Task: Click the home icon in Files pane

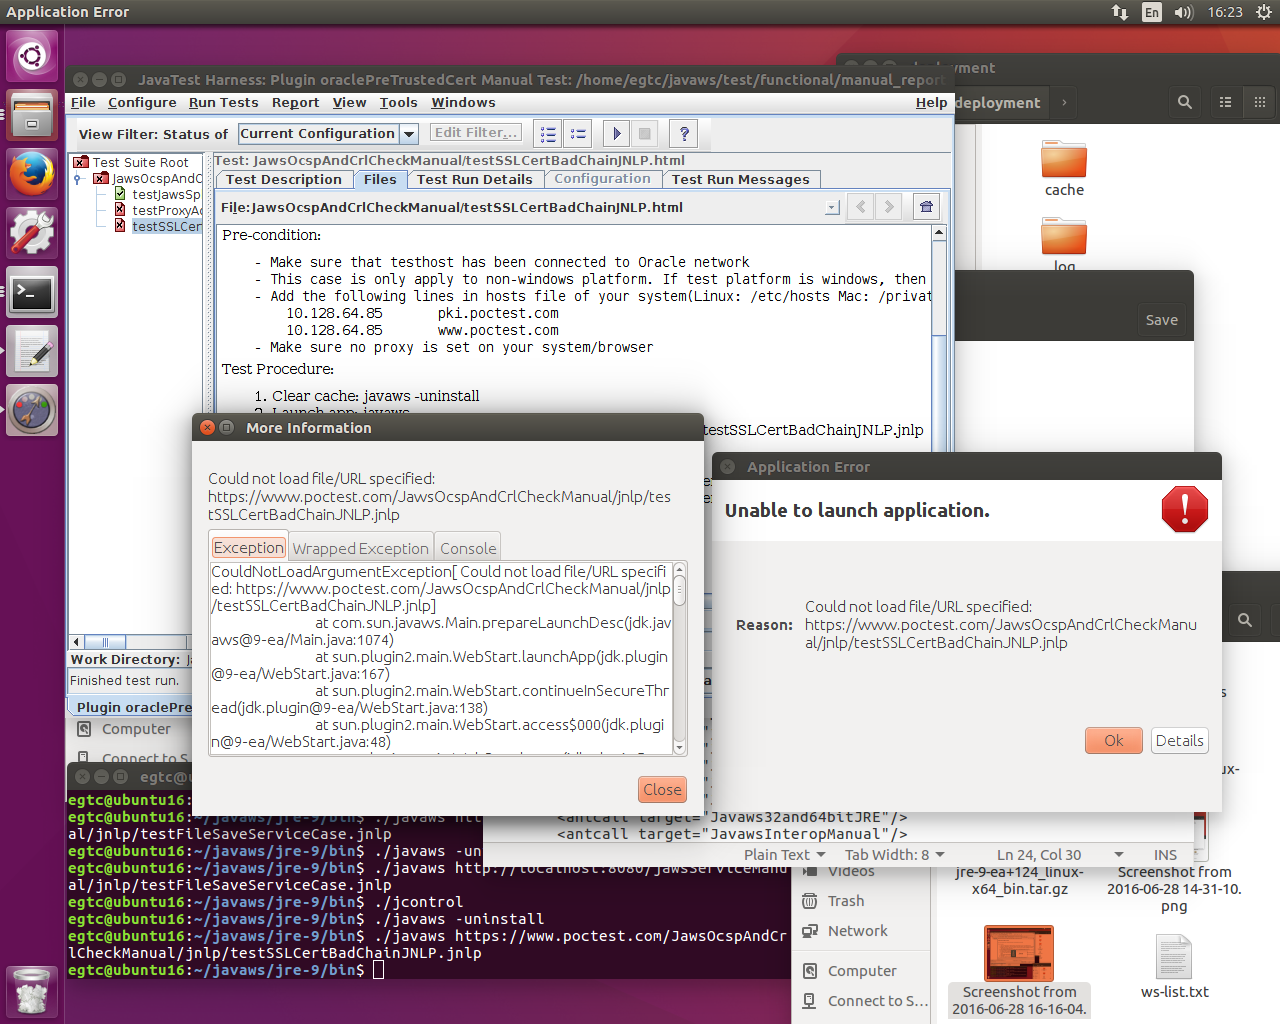Action: (926, 207)
